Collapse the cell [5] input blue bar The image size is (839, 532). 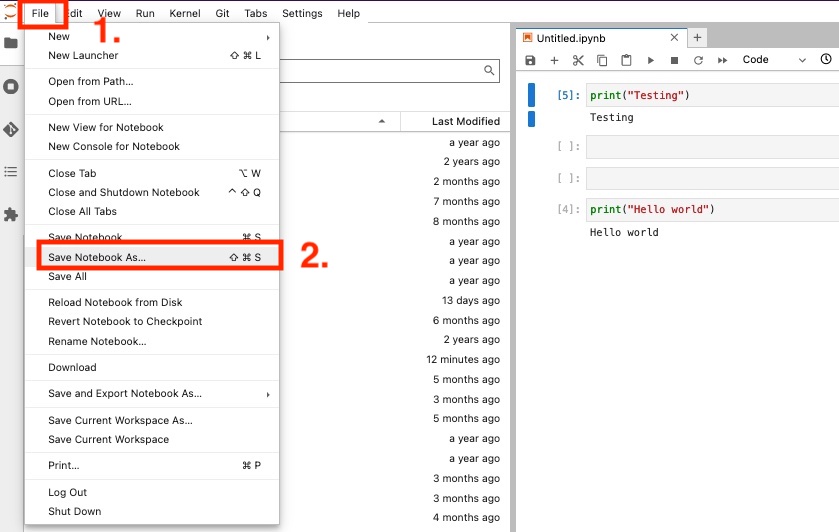point(531,95)
